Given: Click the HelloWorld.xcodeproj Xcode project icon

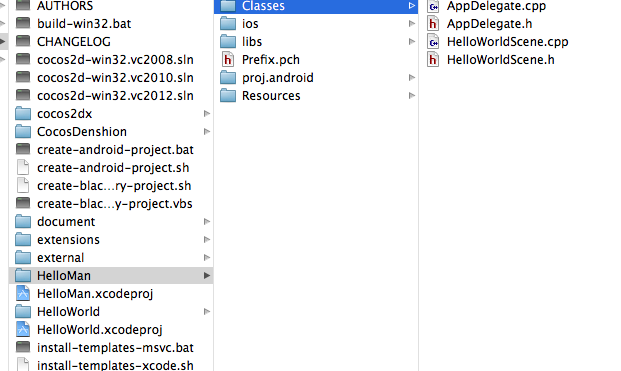Looking at the screenshot, I should click(x=23, y=329).
